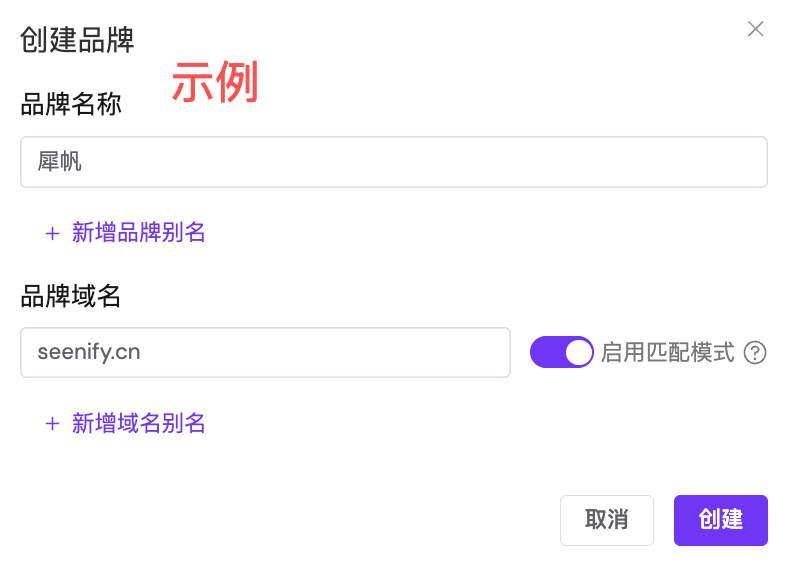This screenshot has width=786, height=566.
Task: Focus the 品牌名称 input field
Action: point(393,162)
